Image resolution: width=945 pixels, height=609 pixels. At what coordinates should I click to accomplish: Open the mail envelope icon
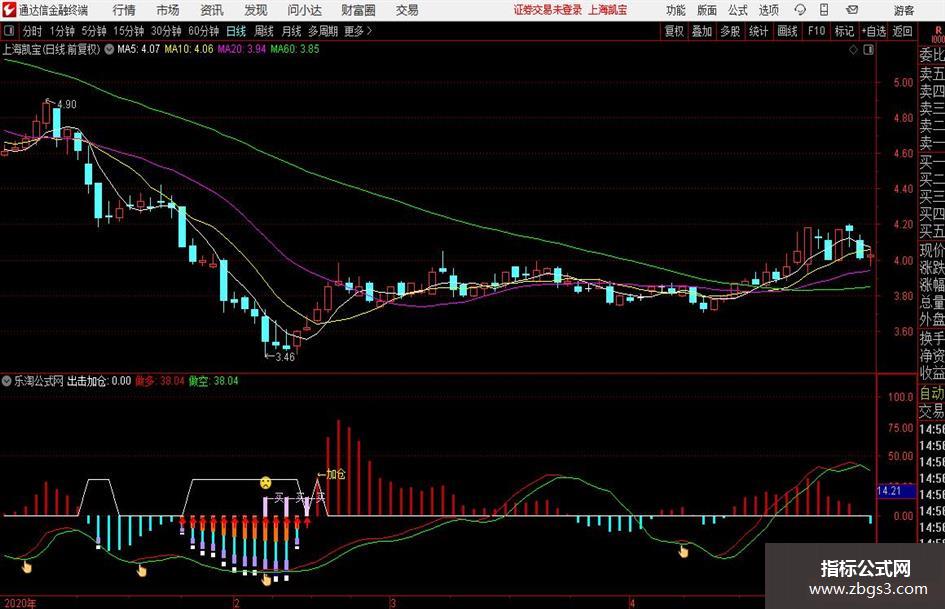tap(852, 10)
